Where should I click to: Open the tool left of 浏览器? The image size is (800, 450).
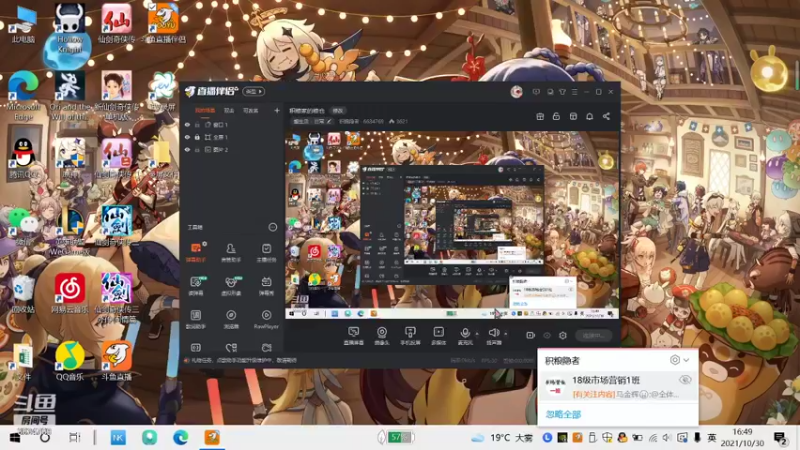[195, 319]
